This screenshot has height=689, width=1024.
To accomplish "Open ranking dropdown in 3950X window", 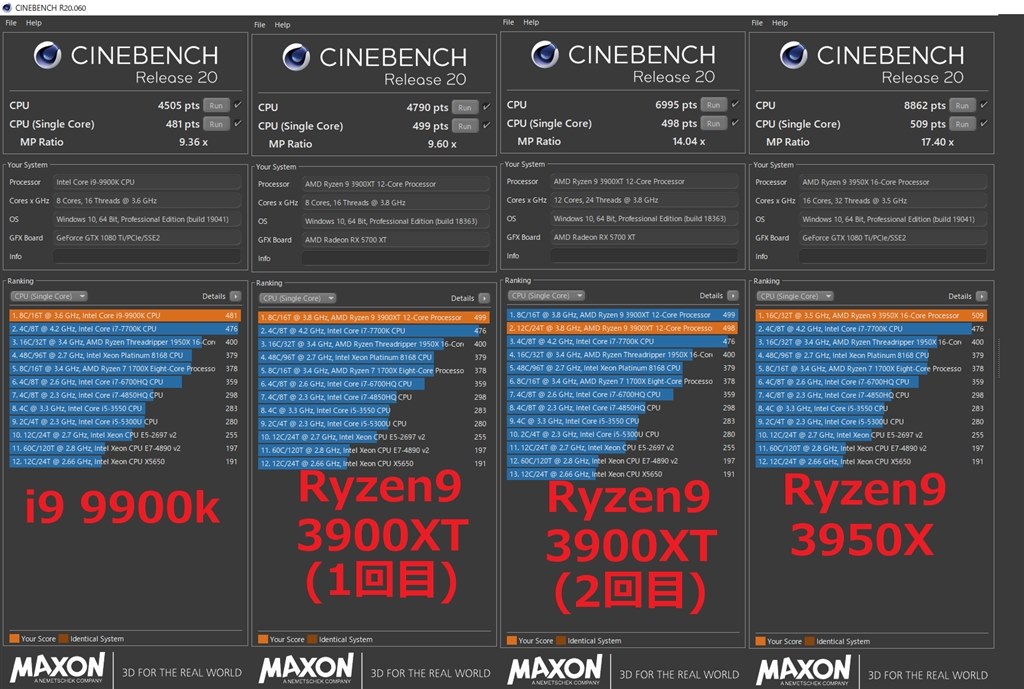I will (795, 296).
